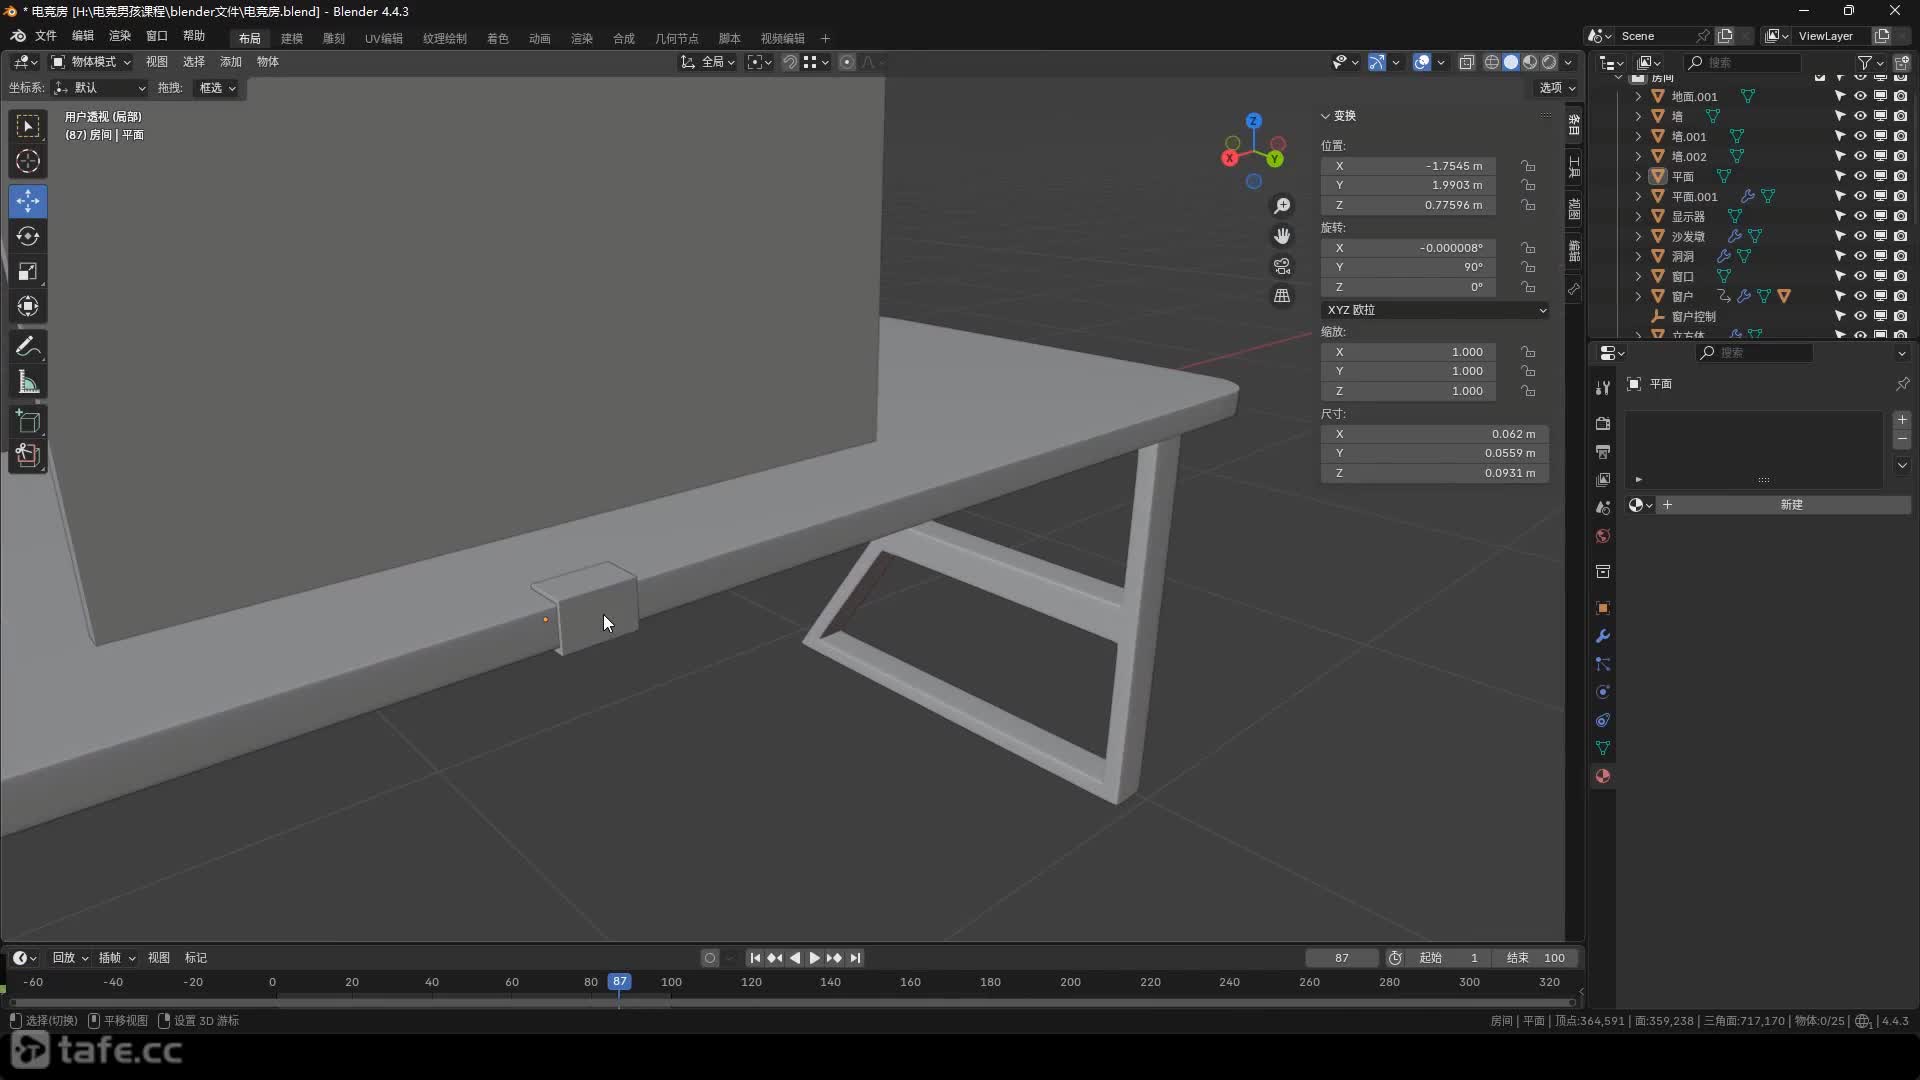This screenshot has height=1080, width=1920.
Task: Select the Annotate pencil tool
Action: pyautogui.click(x=28, y=347)
